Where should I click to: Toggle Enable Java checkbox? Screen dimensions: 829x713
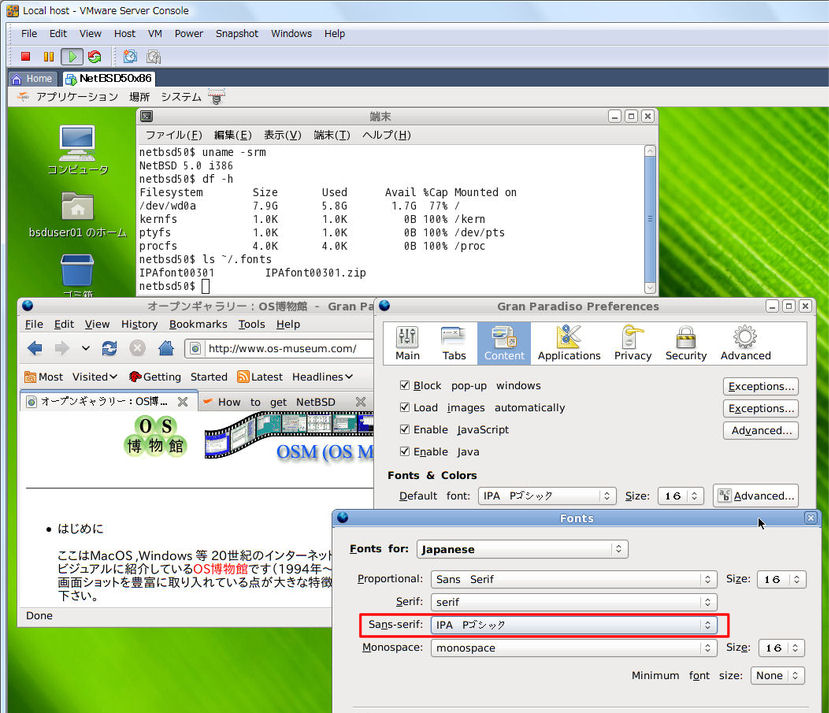click(x=404, y=452)
